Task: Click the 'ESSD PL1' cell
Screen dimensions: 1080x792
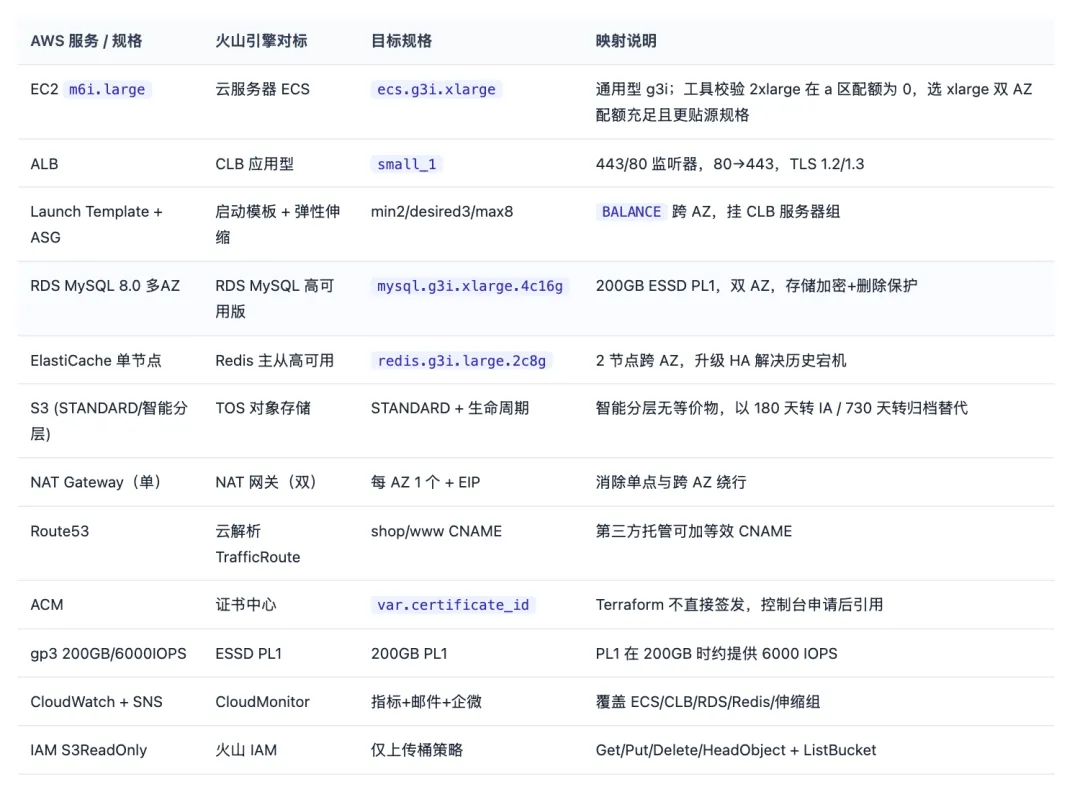Action: coord(248,654)
